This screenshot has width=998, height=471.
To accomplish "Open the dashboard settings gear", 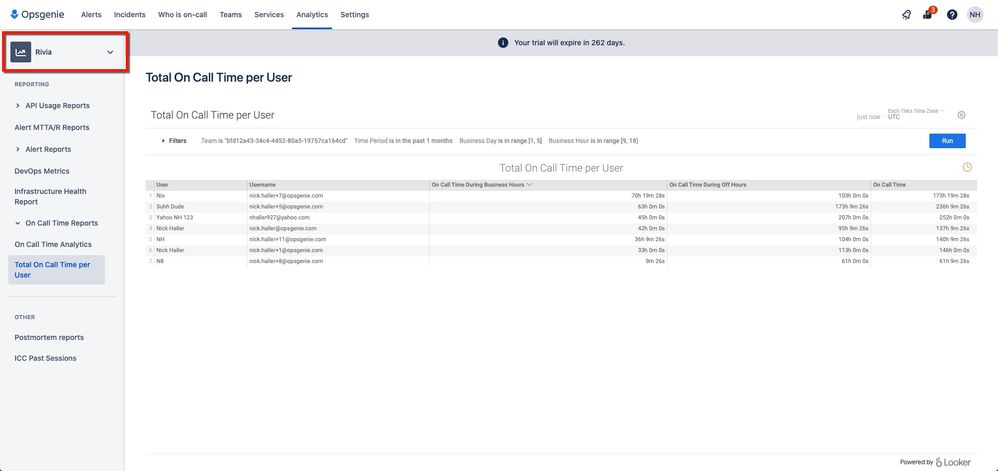I will coord(961,115).
